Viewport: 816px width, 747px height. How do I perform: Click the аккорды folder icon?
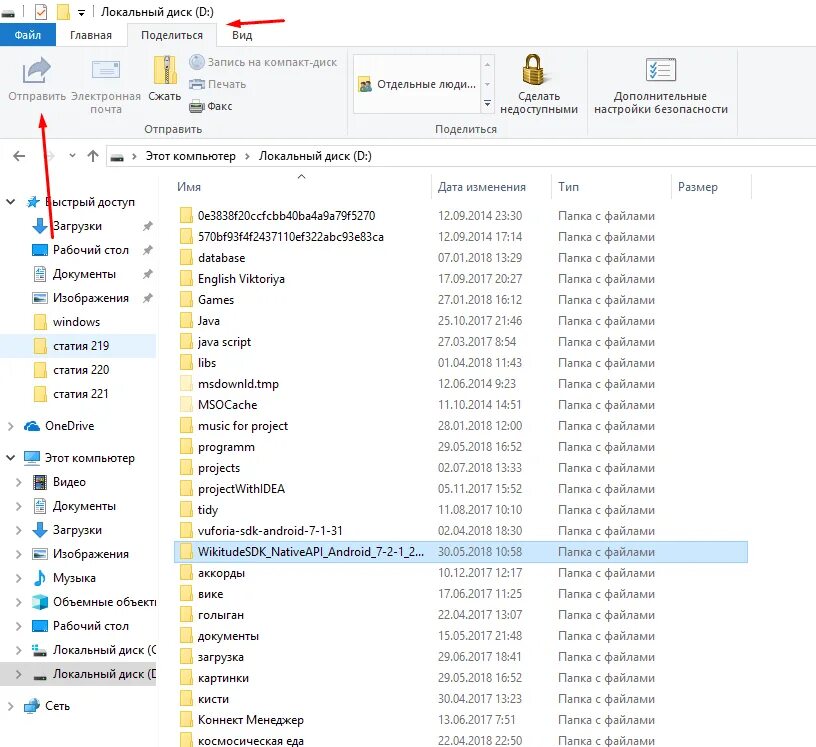(186, 573)
